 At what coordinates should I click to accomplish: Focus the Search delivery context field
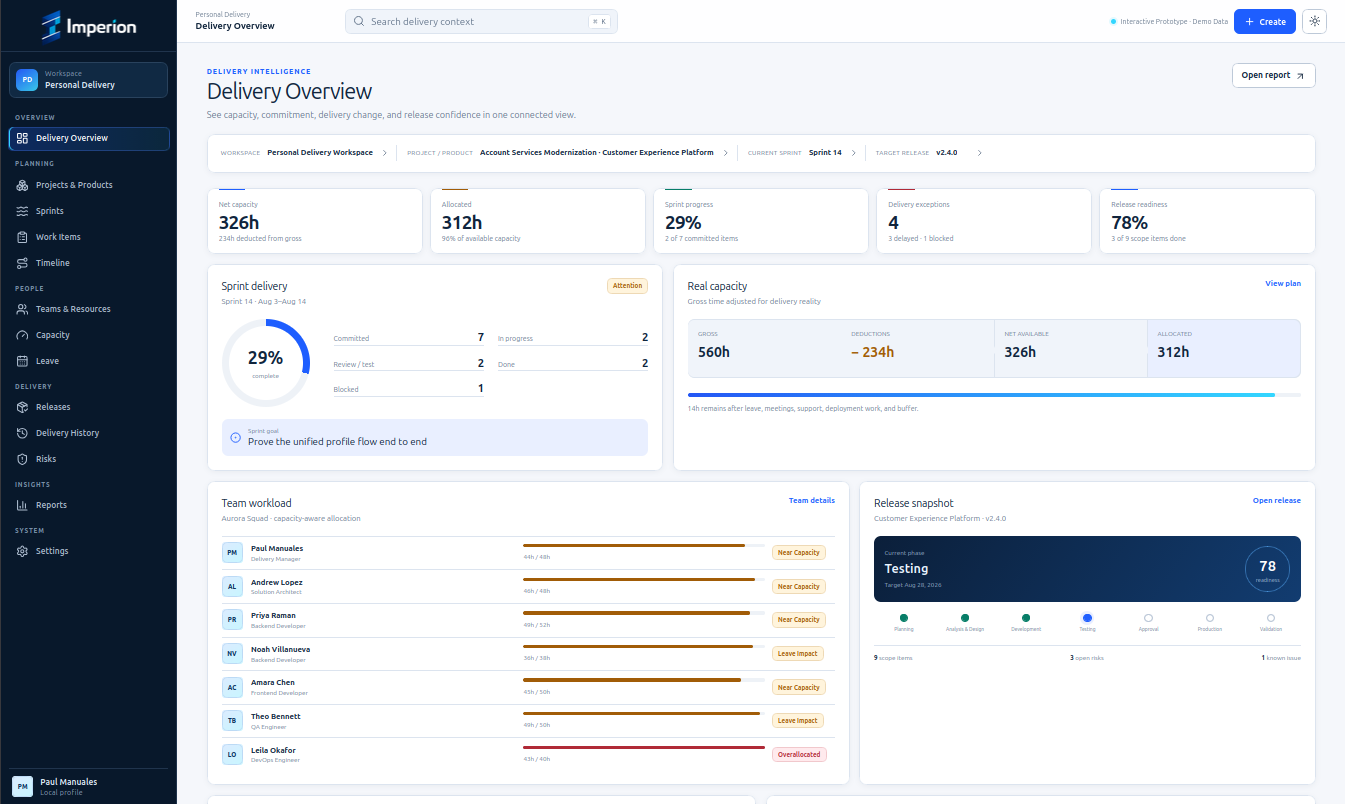pyautogui.click(x=481, y=21)
